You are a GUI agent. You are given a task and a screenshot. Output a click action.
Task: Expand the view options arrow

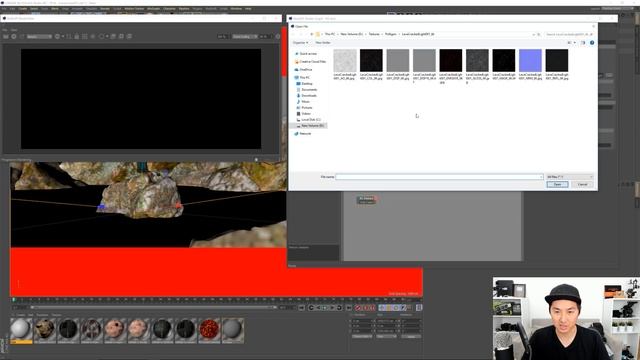pos(575,43)
